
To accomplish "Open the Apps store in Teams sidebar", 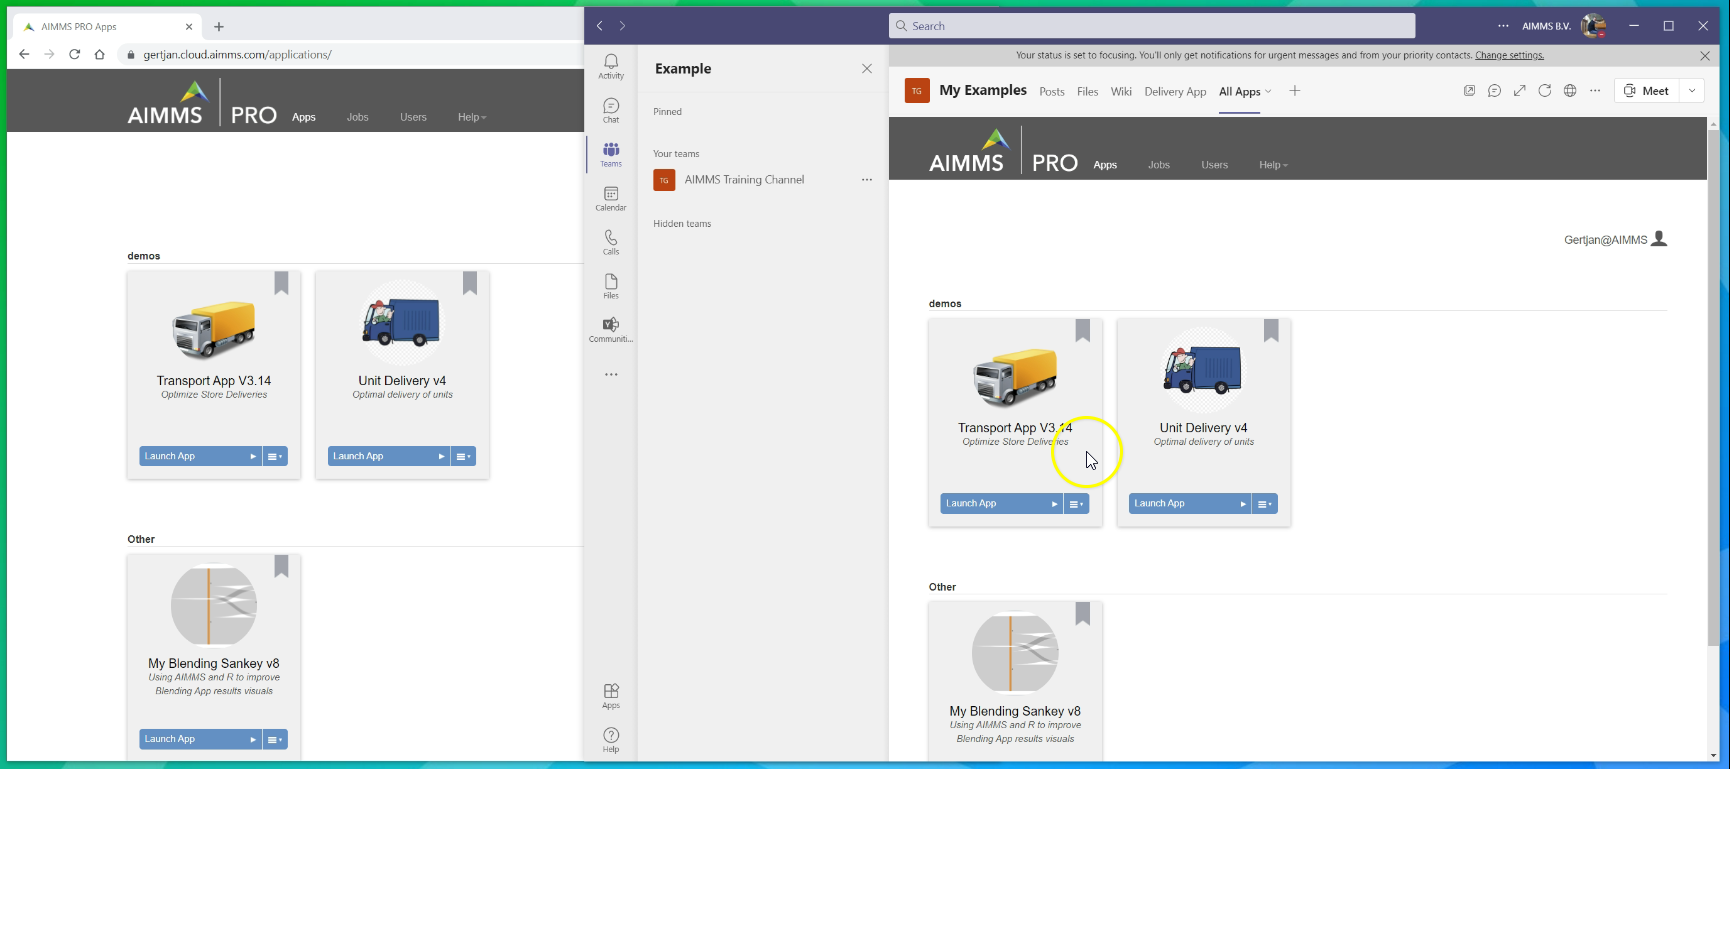I will pyautogui.click(x=611, y=696).
